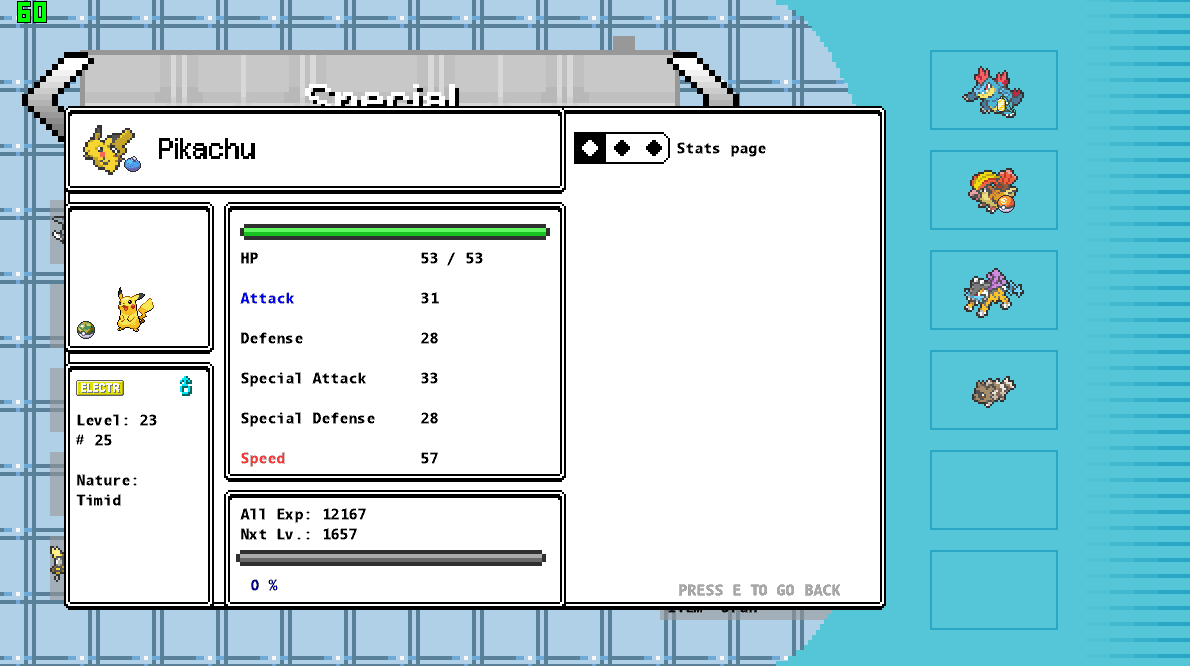Click the Defense stat label
This screenshot has height=666, width=1190.
point(272,338)
